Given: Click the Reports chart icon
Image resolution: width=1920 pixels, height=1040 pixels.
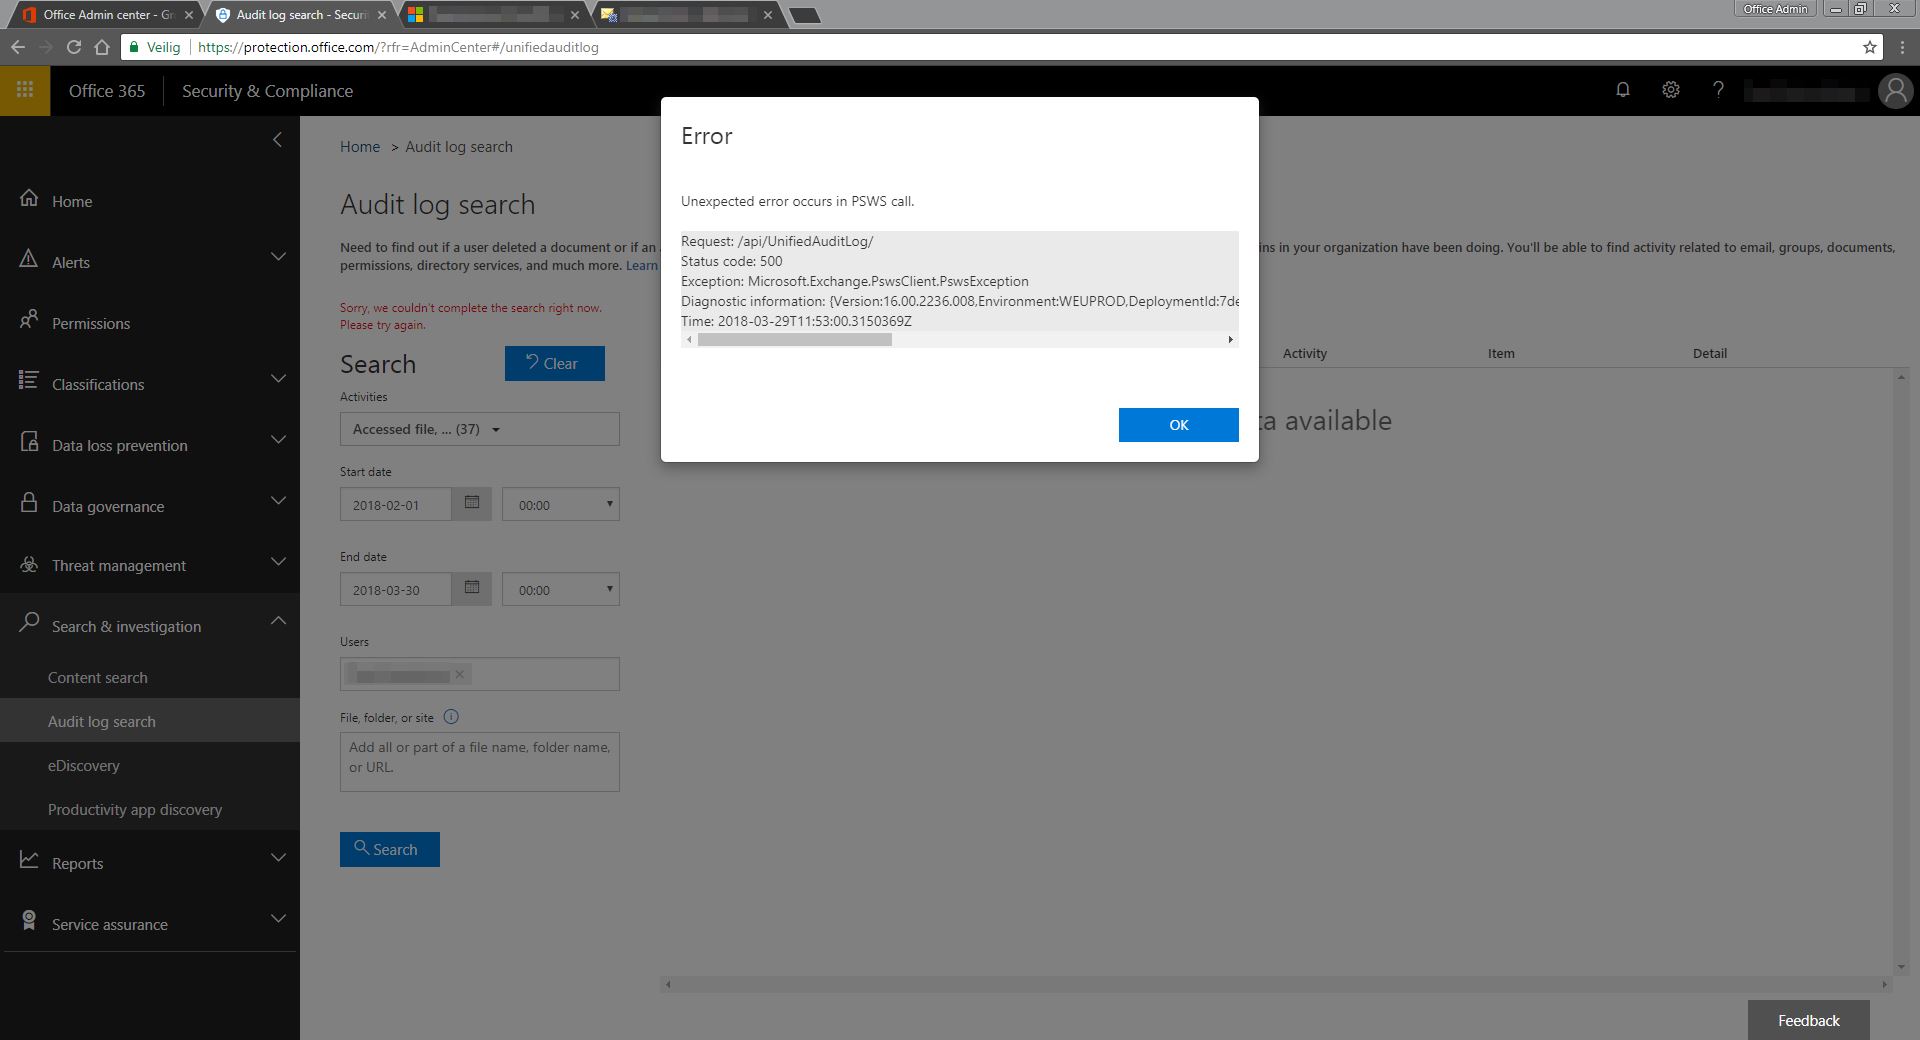Looking at the screenshot, I should point(29,860).
